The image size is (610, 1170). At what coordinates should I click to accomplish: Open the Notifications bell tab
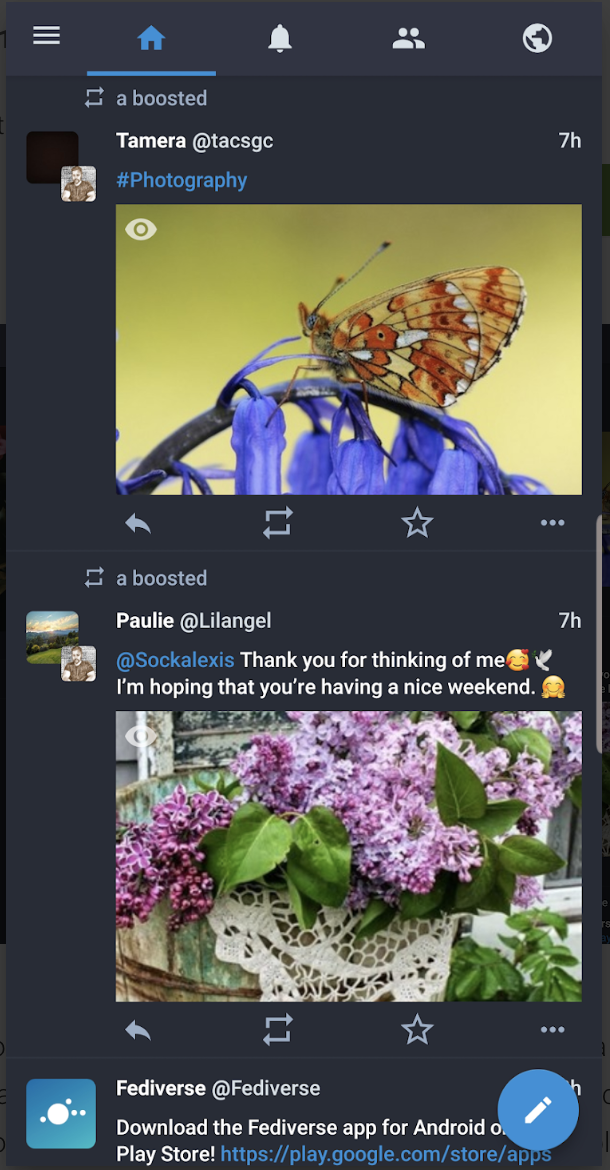tap(280, 39)
